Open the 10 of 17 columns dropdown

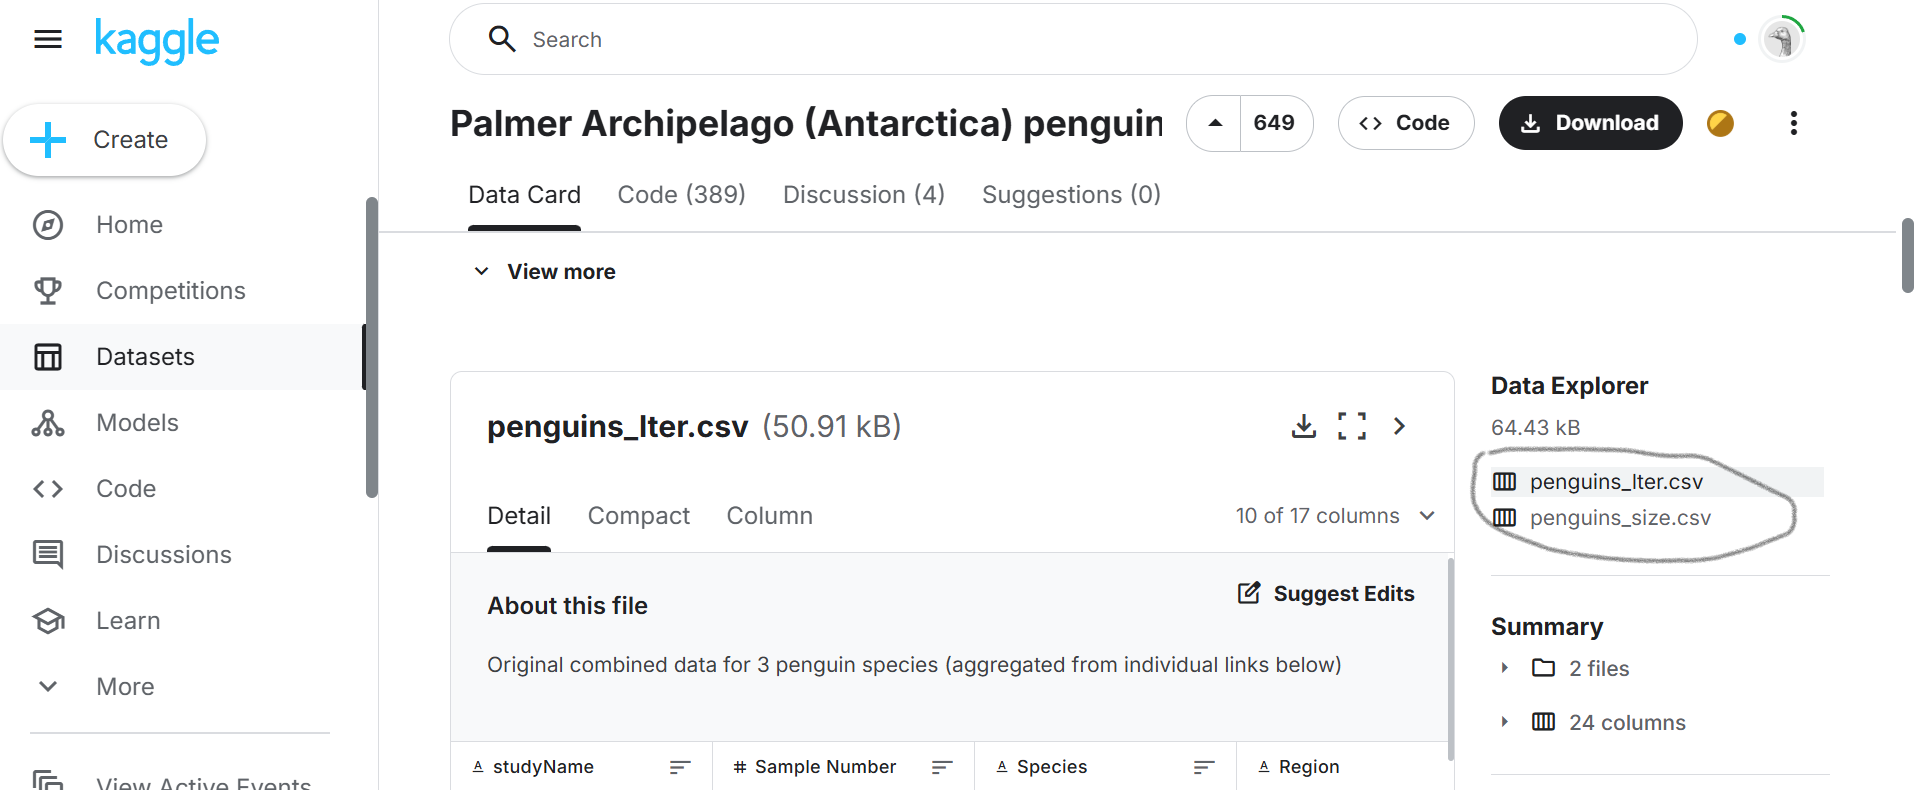tap(1335, 516)
